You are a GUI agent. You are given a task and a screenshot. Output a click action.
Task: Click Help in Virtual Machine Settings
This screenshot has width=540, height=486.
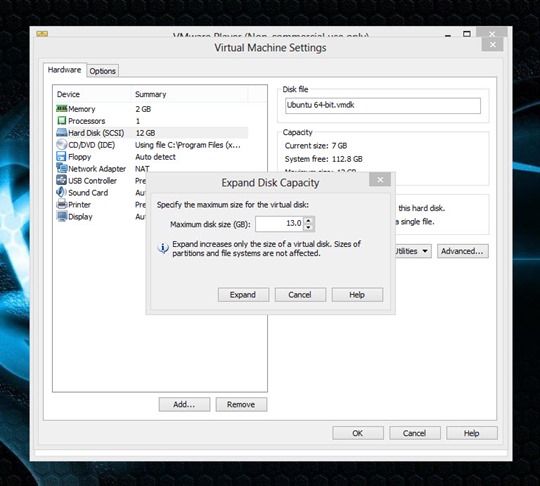[471, 433]
